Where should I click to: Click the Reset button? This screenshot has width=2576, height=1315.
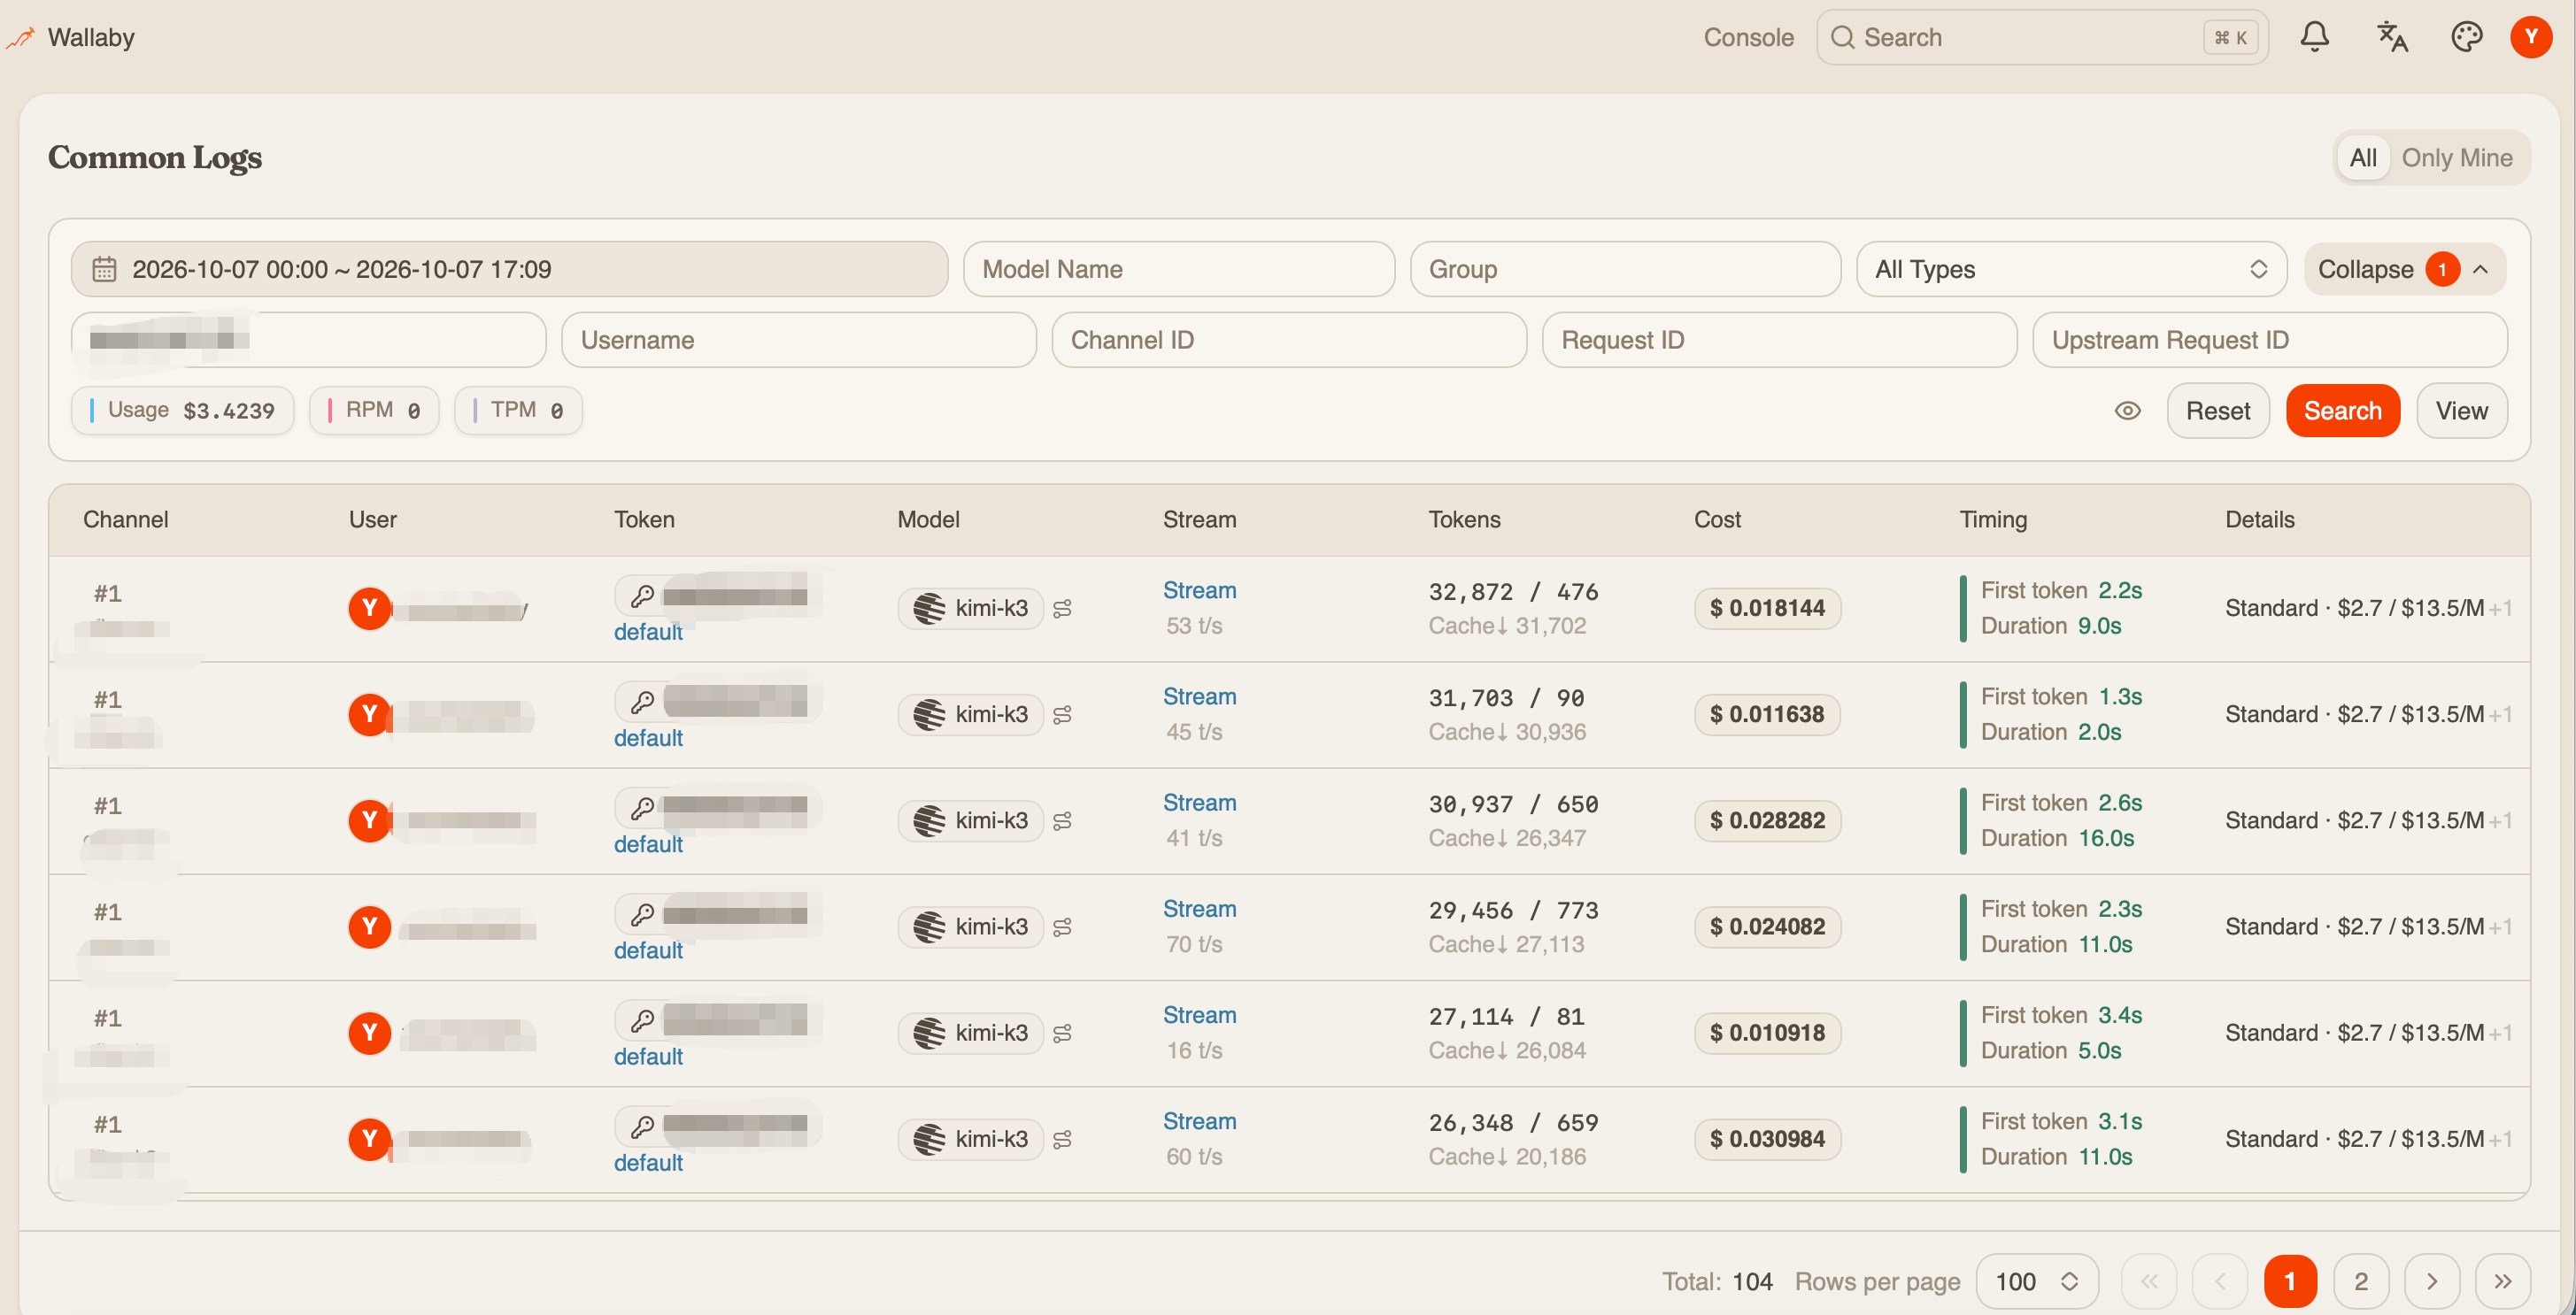point(2217,411)
